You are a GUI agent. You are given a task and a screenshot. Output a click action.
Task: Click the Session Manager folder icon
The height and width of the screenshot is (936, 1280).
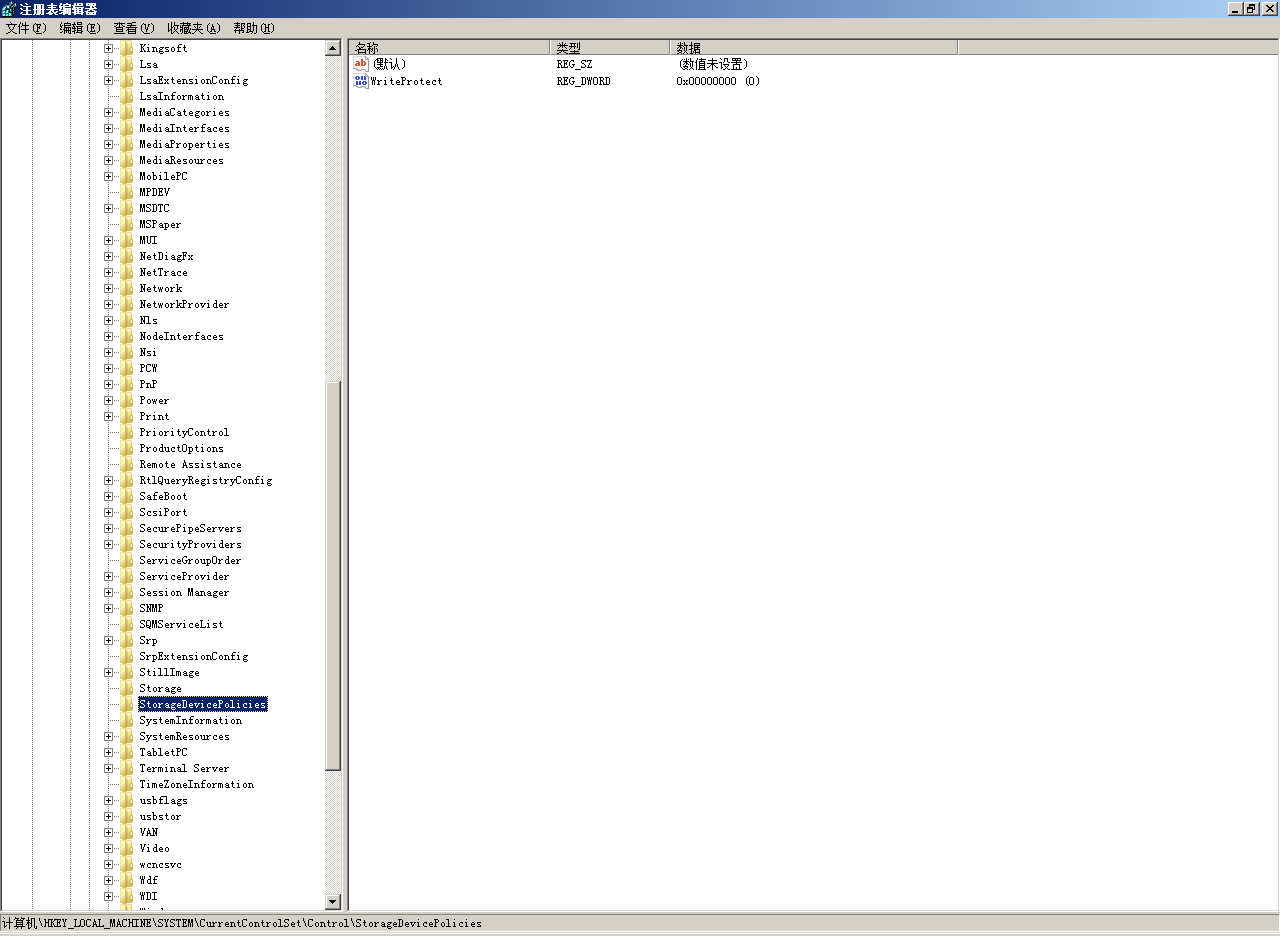point(126,592)
